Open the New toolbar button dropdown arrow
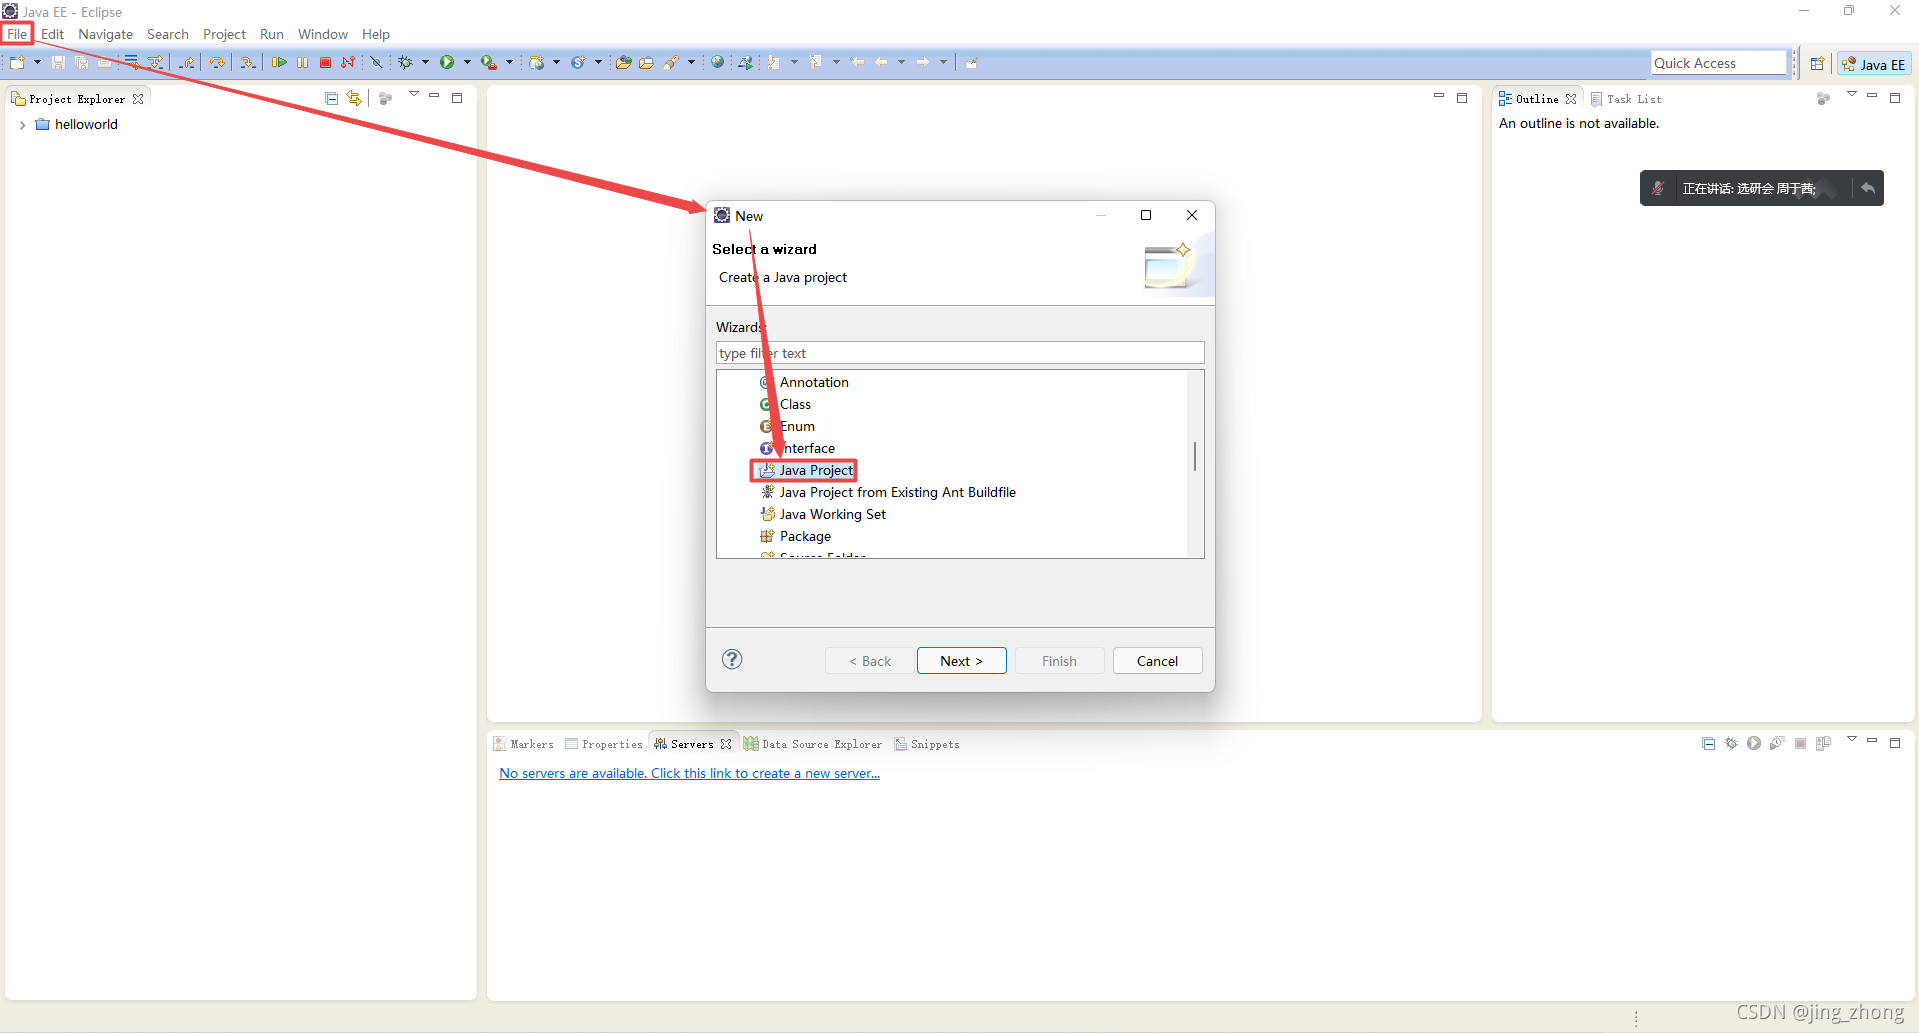This screenshot has width=1919, height=1033. tap(37, 63)
